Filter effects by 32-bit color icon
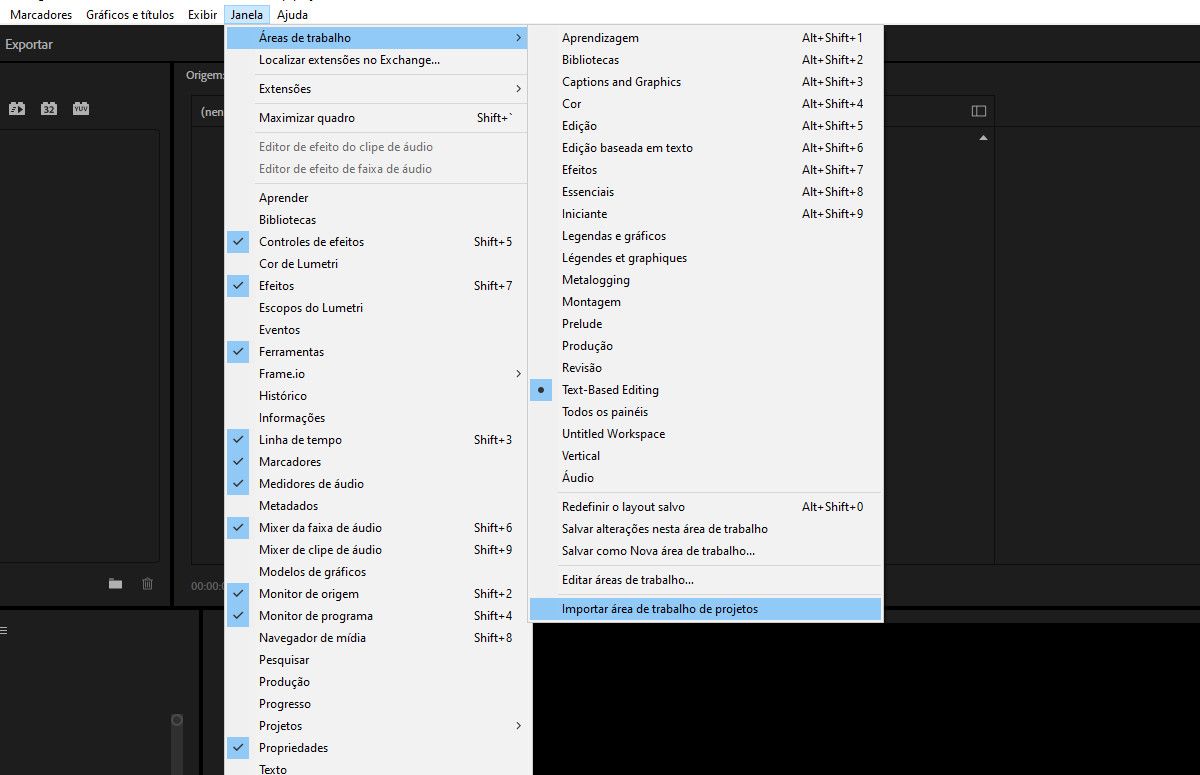 click(49, 108)
